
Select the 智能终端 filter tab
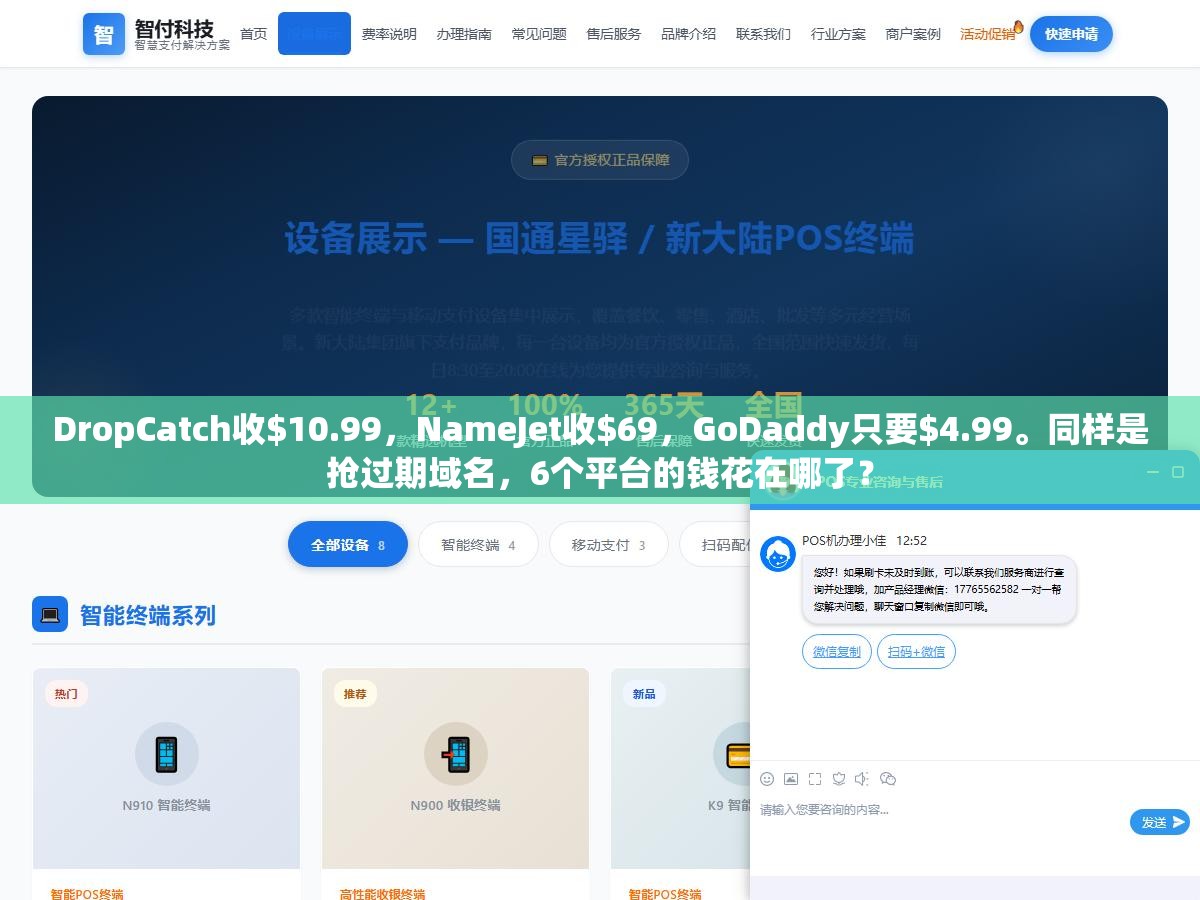[x=478, y=545]
